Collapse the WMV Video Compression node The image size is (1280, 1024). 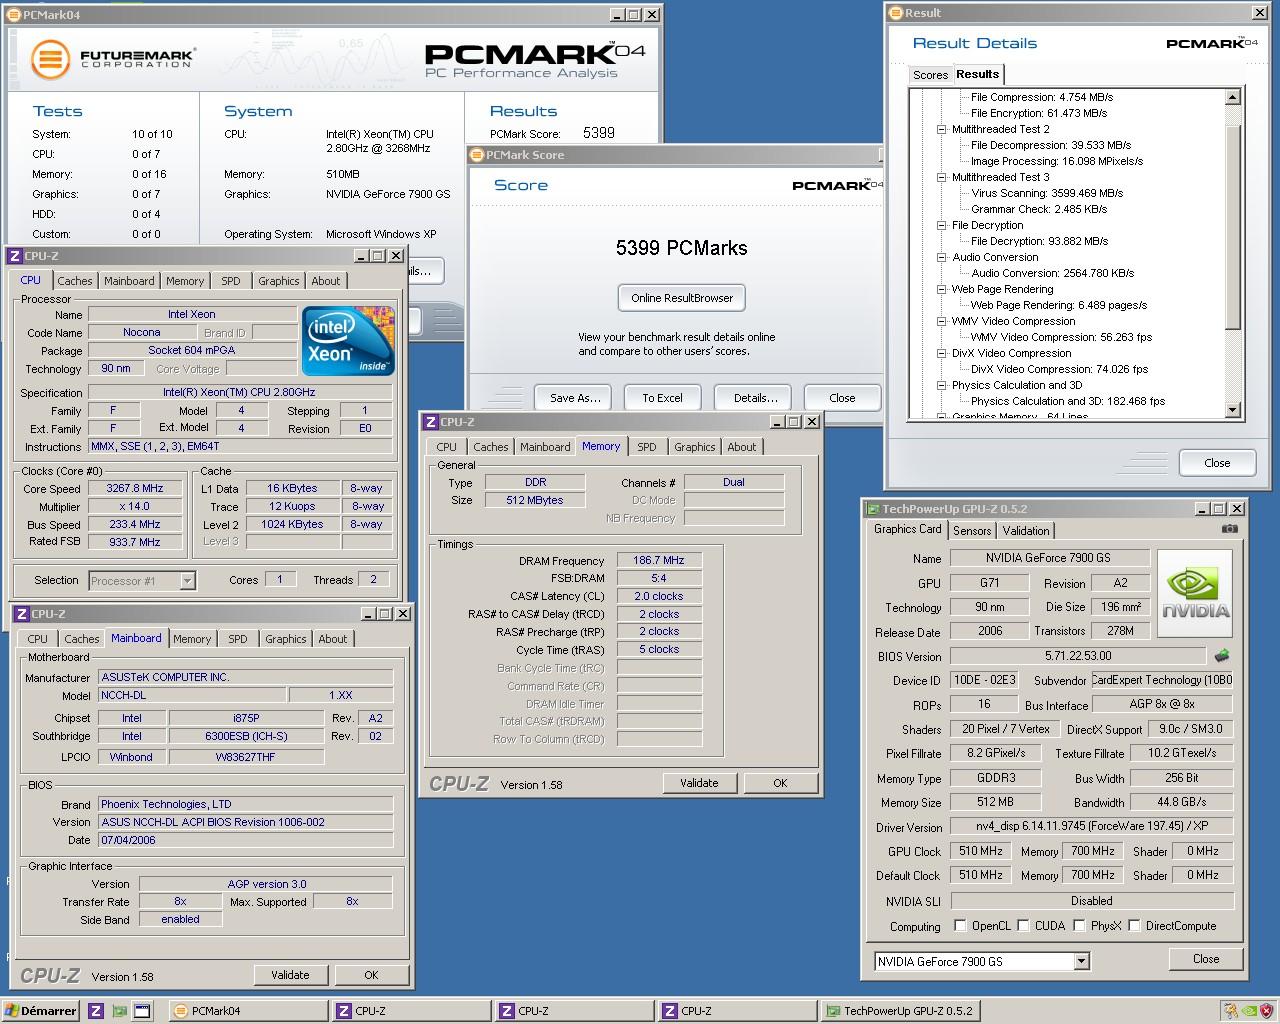[941, 321]
